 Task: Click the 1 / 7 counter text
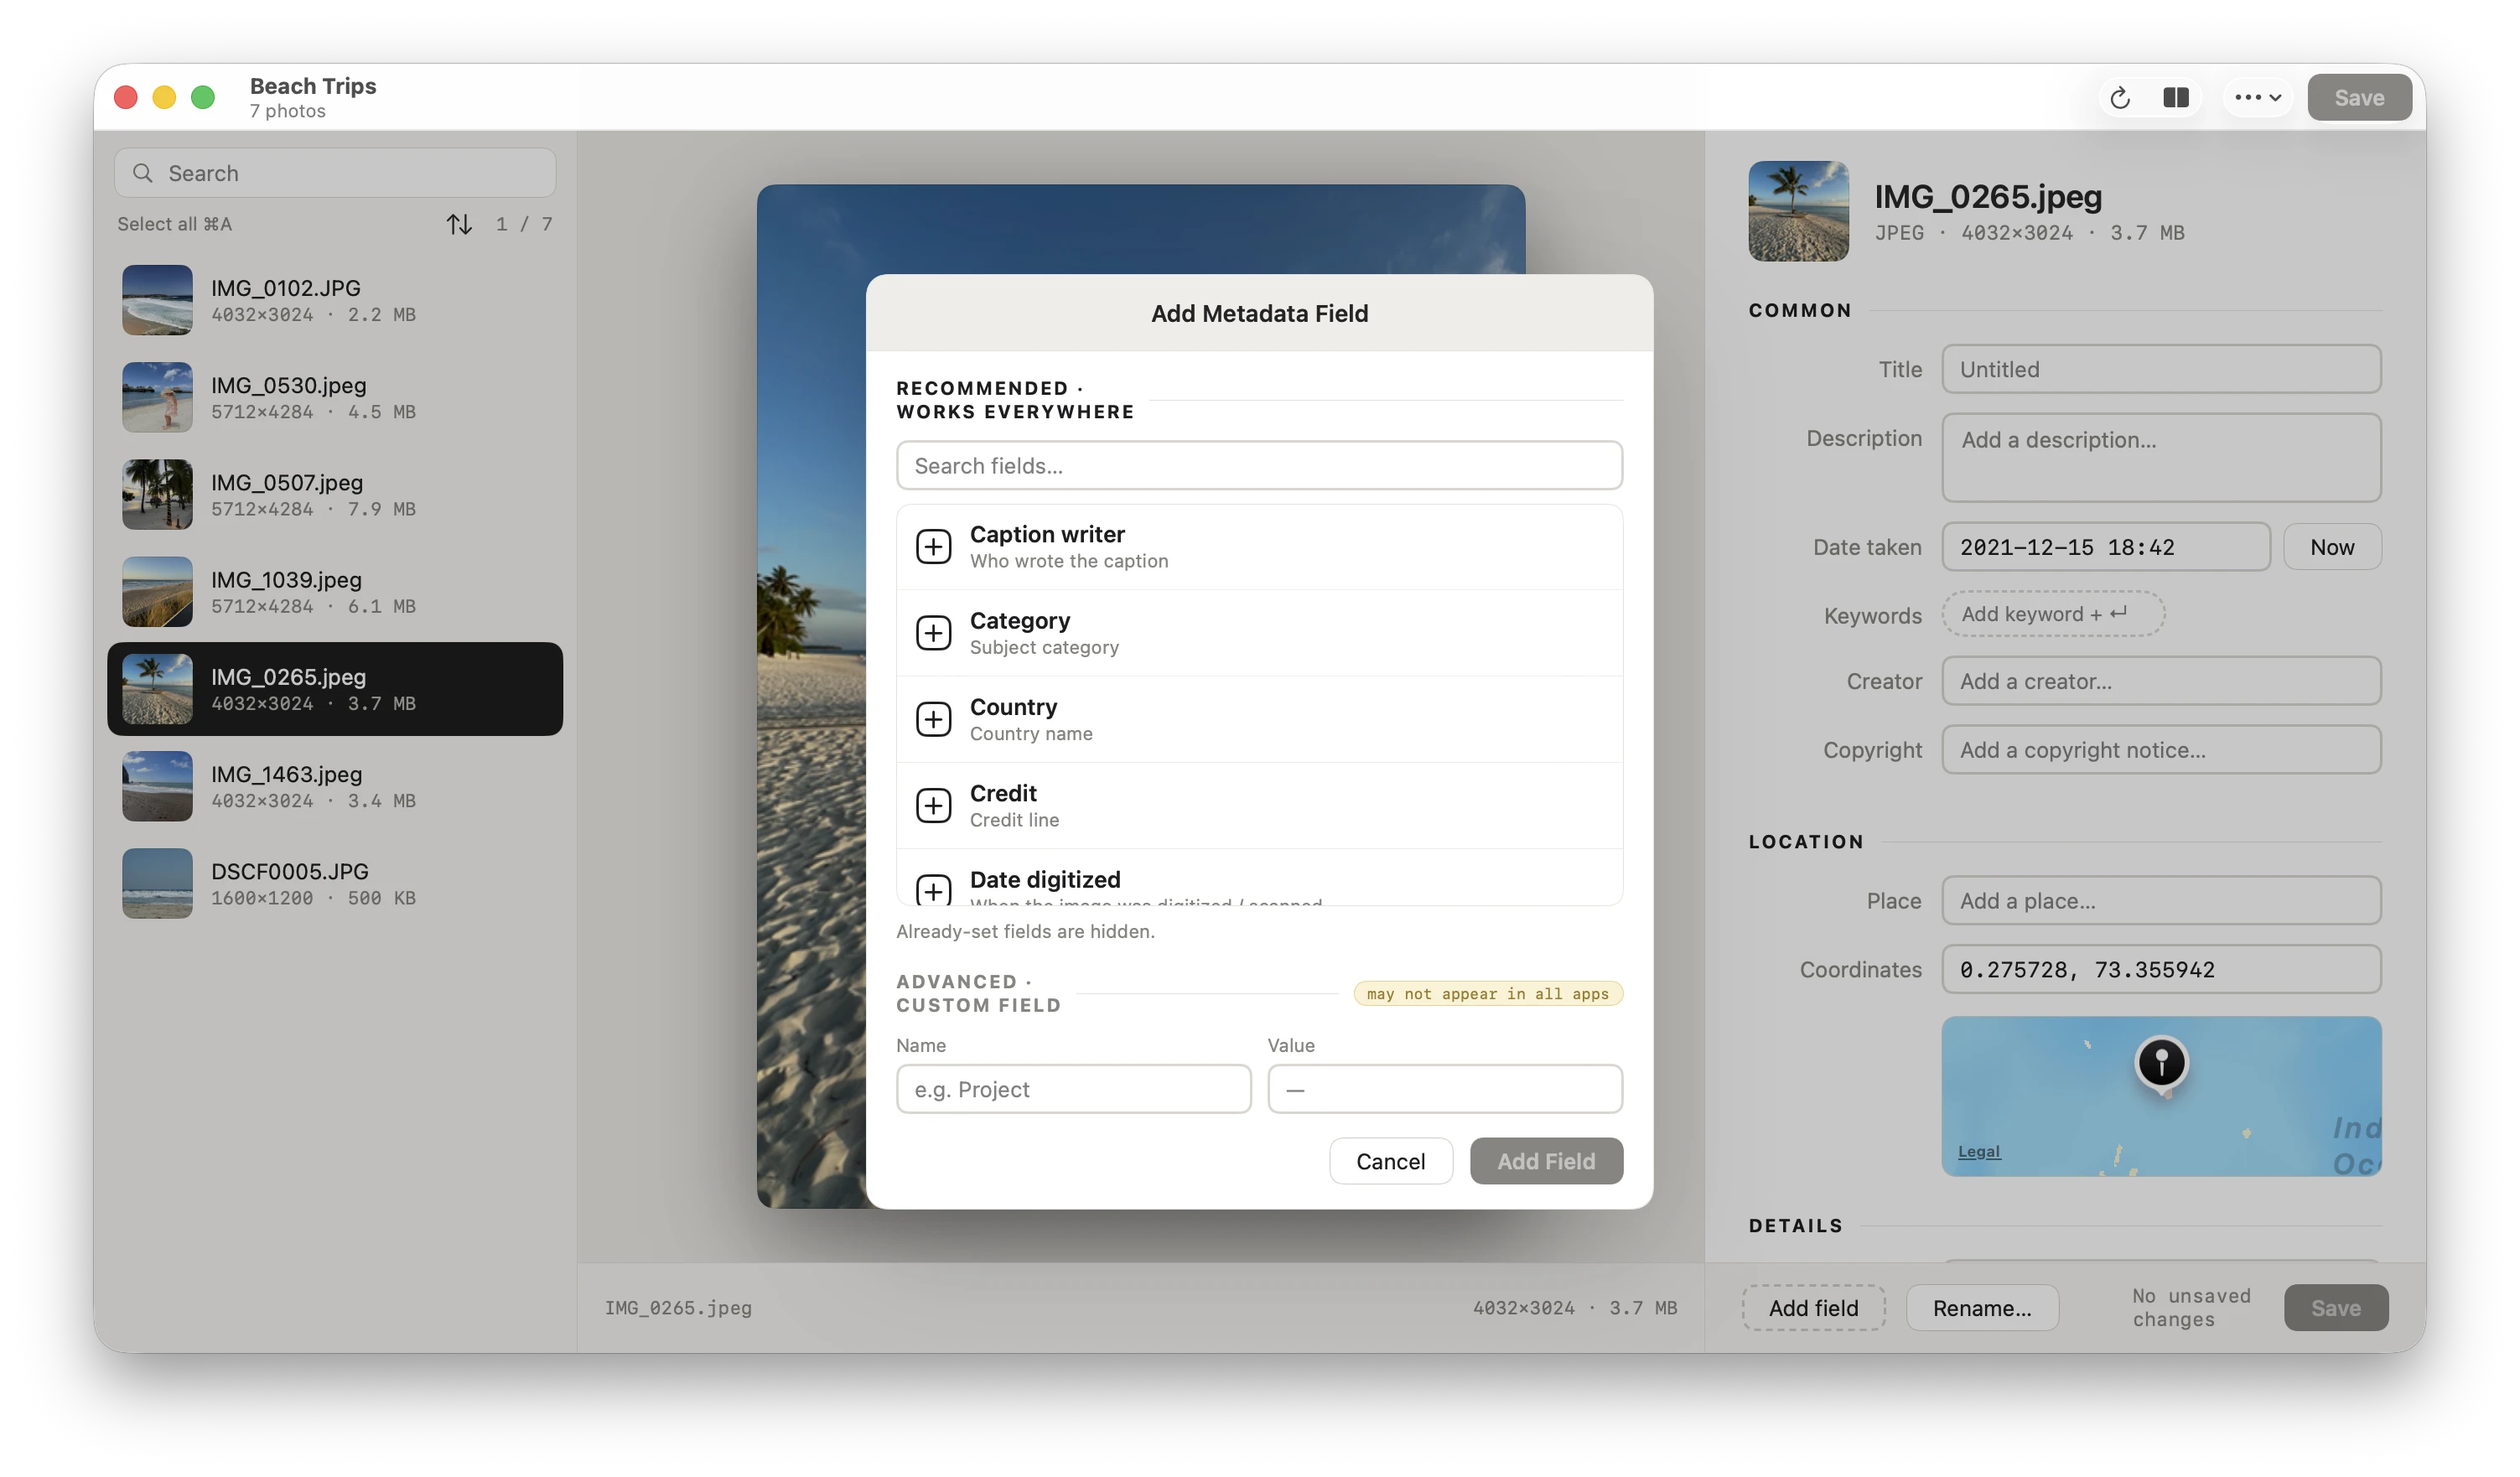[524, 224]
